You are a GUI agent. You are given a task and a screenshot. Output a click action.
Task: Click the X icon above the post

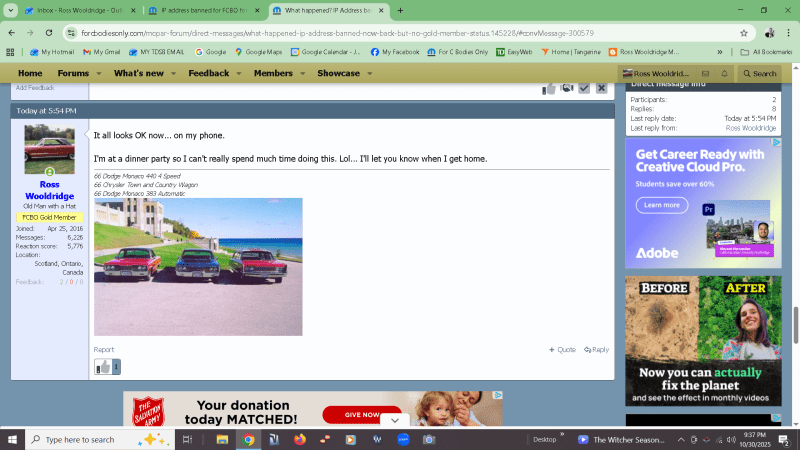click(x=601, y=88)
